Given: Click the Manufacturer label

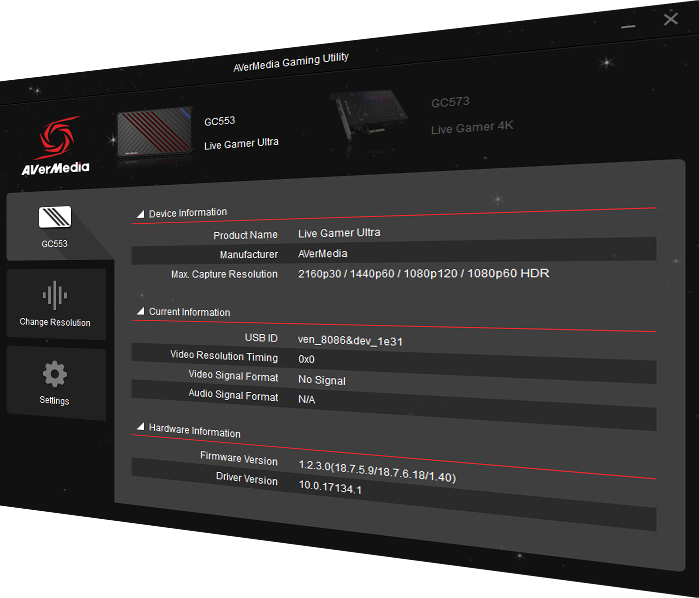Looking at the screenshot, I should click(x=249, y=254).
